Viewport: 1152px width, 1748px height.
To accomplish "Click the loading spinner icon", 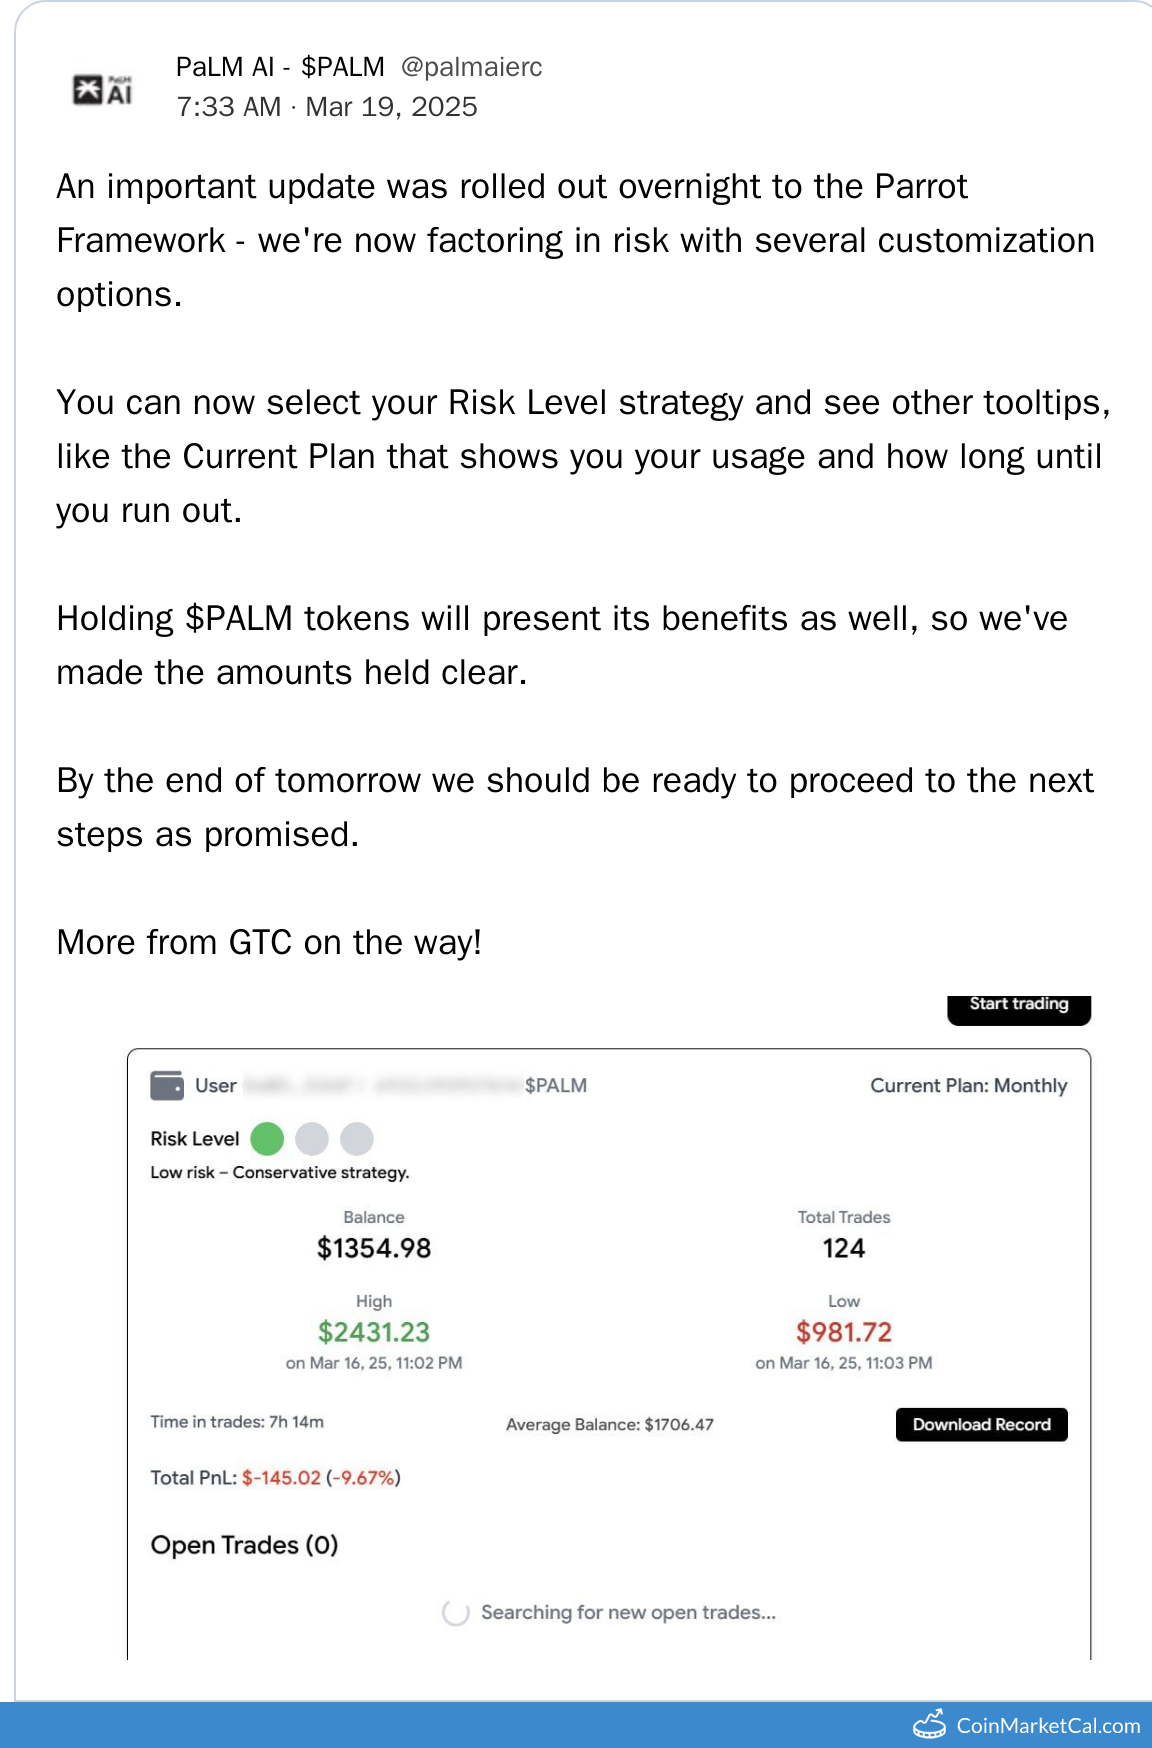I will coord(456,1612).
